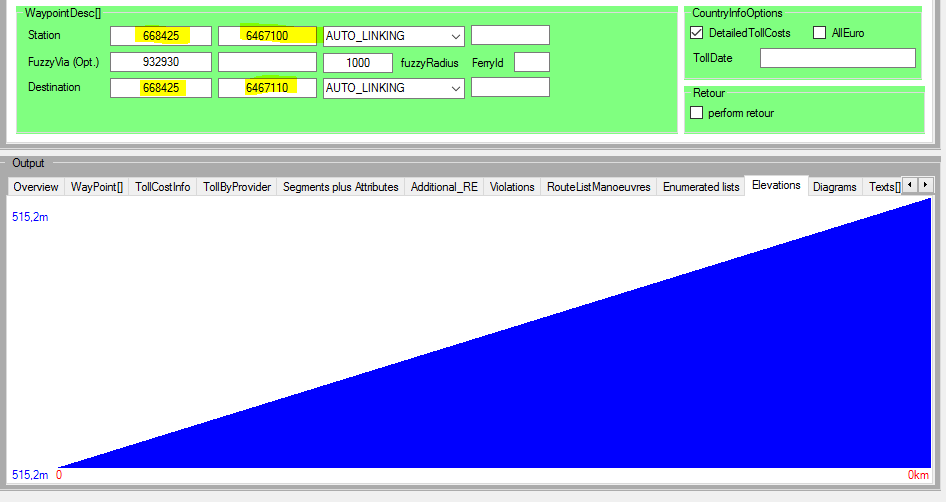Image resolution: width=946 pixels, height=502 pixels.
Task: Click the FerryId input box
Action: point(531,62)
